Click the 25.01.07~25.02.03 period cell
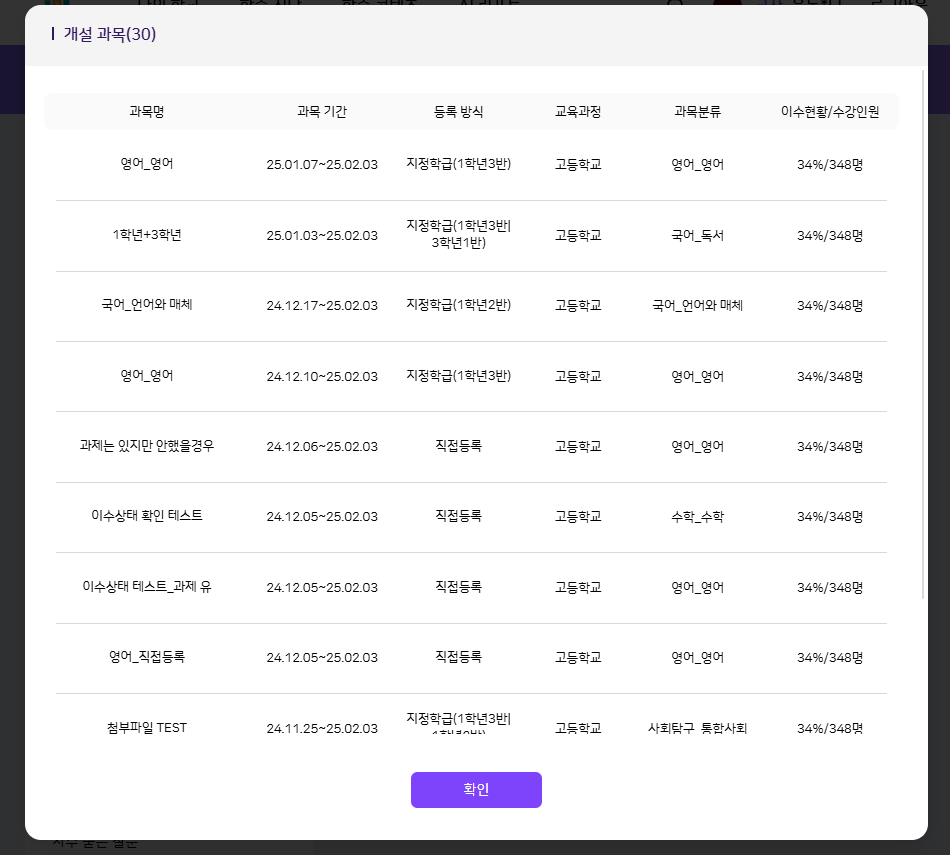Screen dimensions: 950x855 pyautogui.click(x=322, y=165)
